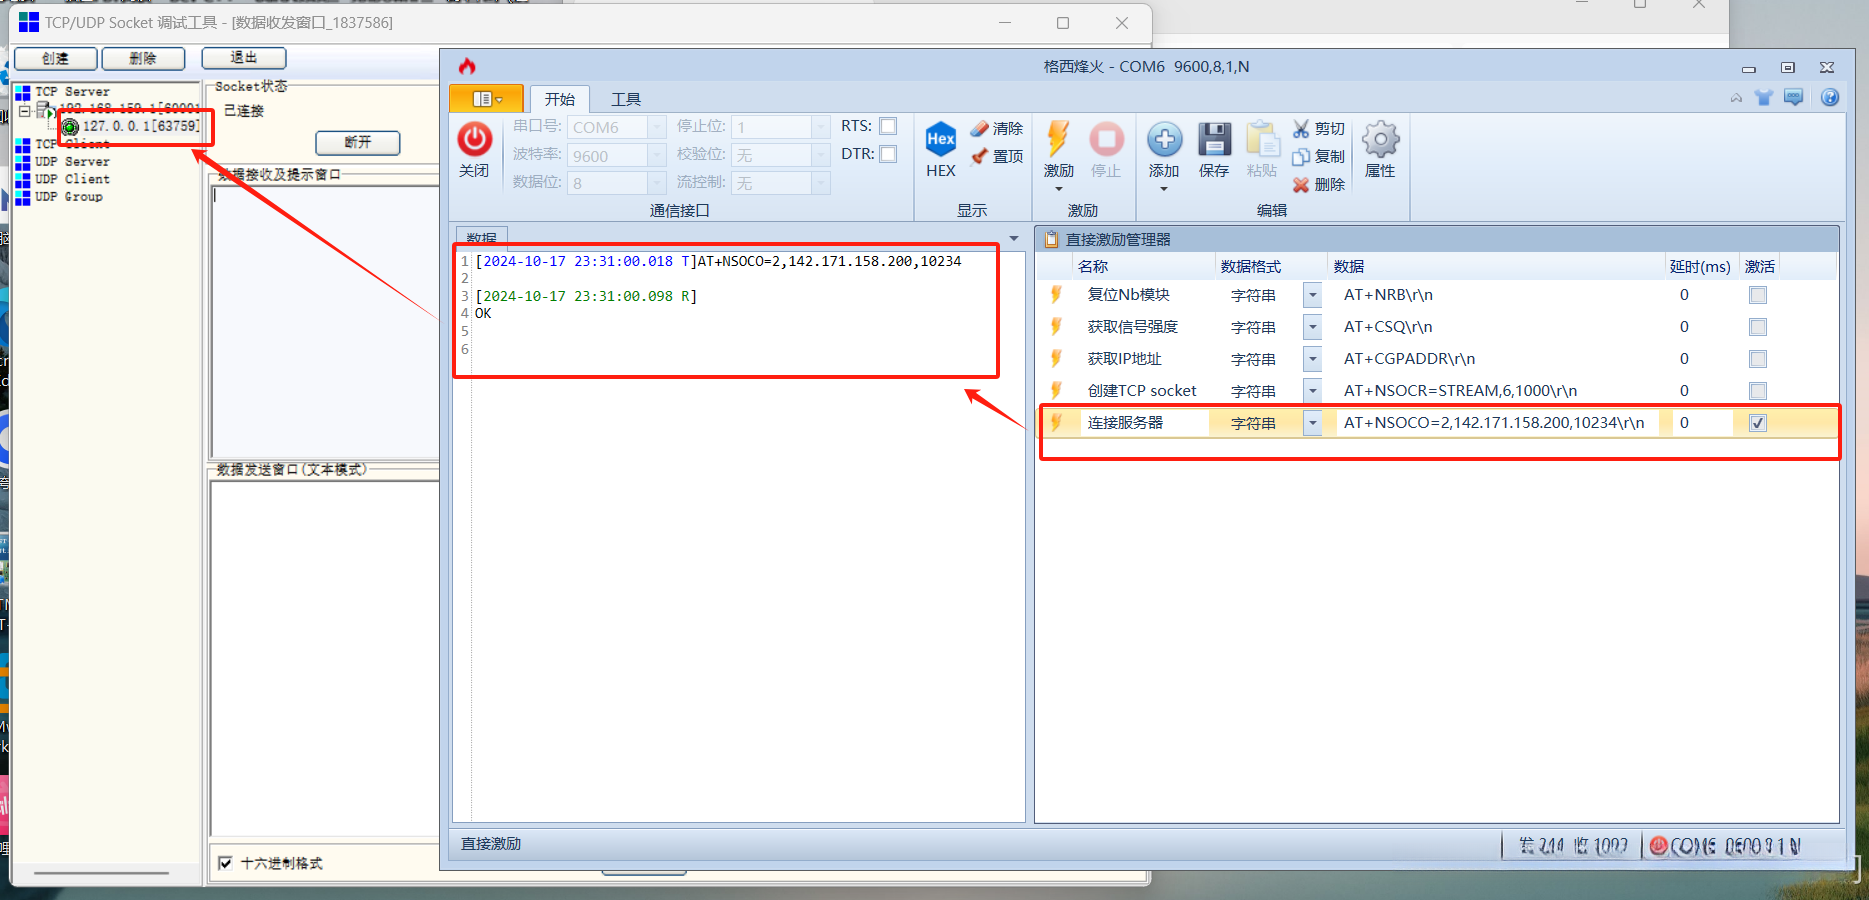
Task: Pin window on top with 置顶
Action: [x=997, y=156]
